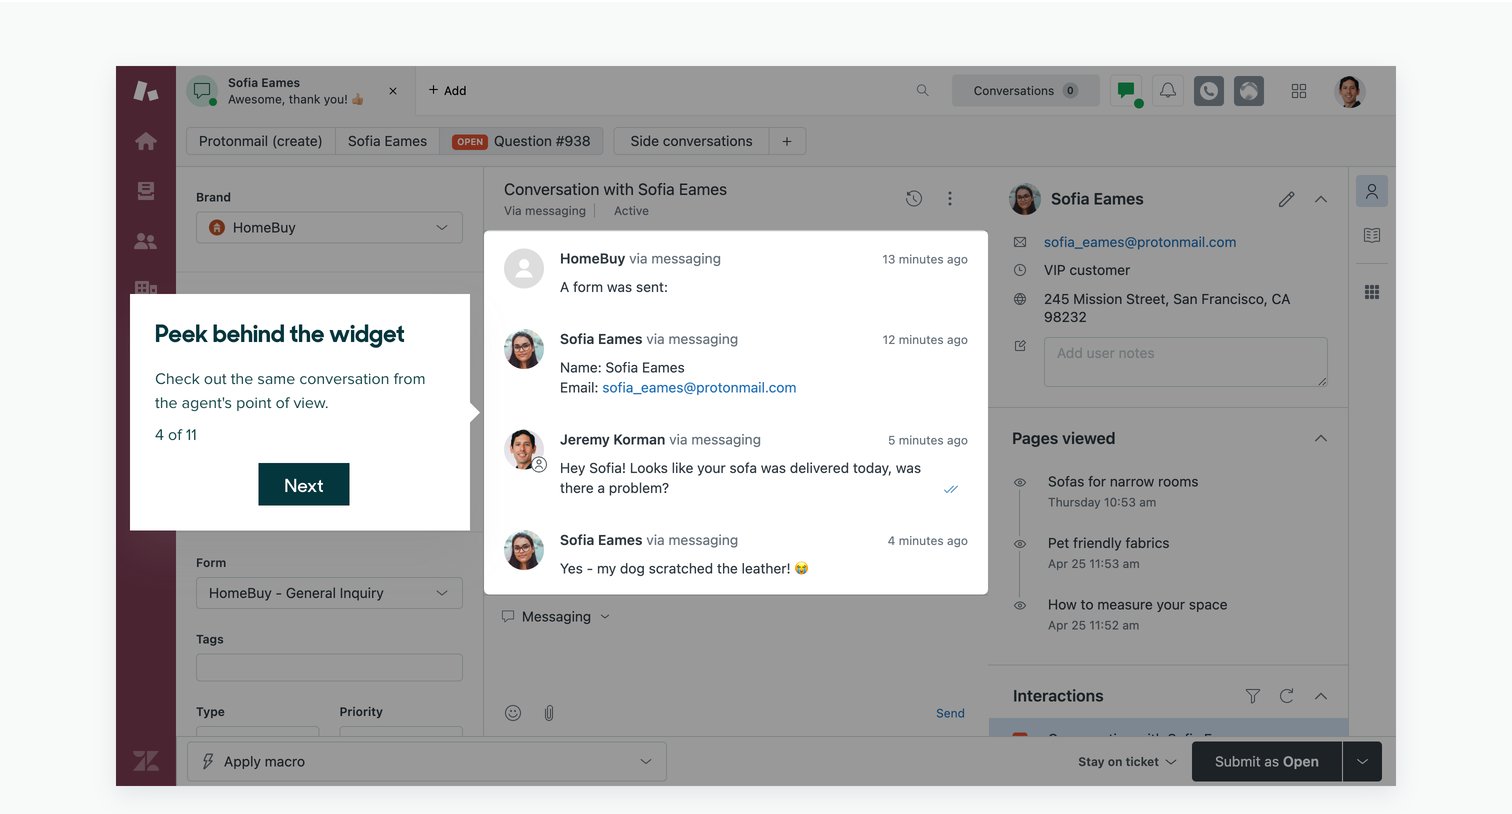The height and width of the screenshot is (814, 1512).
Task: Collapse Sofia Eames customer details section
Action: (1321, 199)
